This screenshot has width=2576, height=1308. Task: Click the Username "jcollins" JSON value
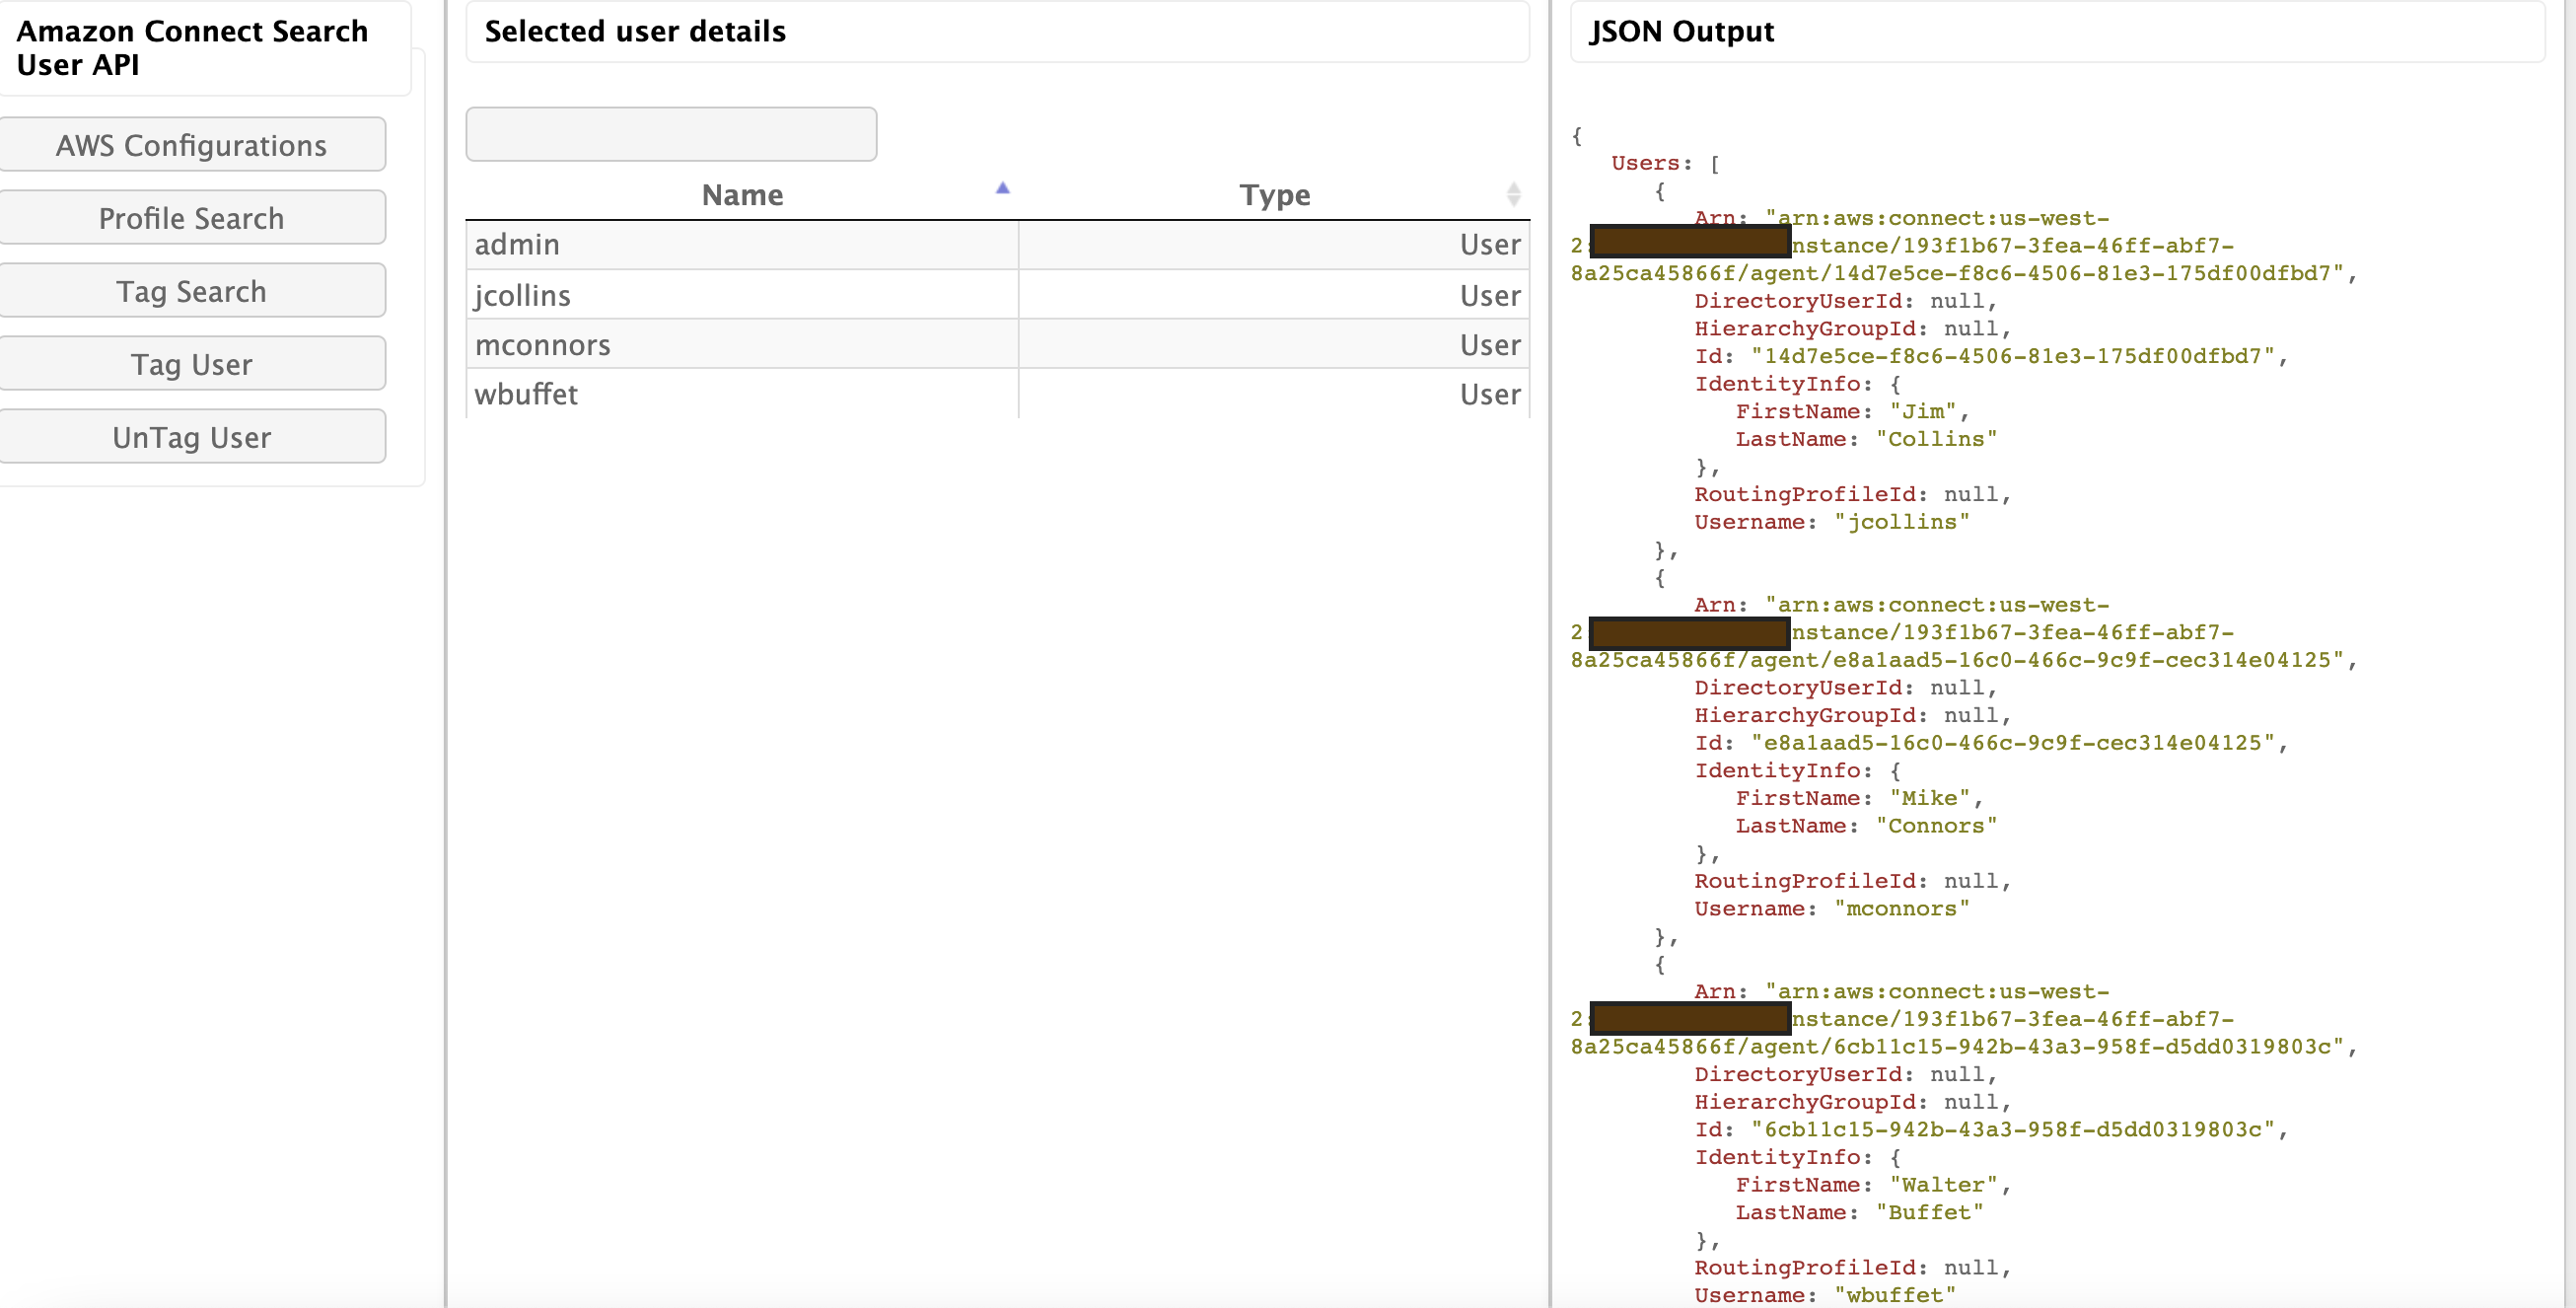click(x=1901, y=522)
